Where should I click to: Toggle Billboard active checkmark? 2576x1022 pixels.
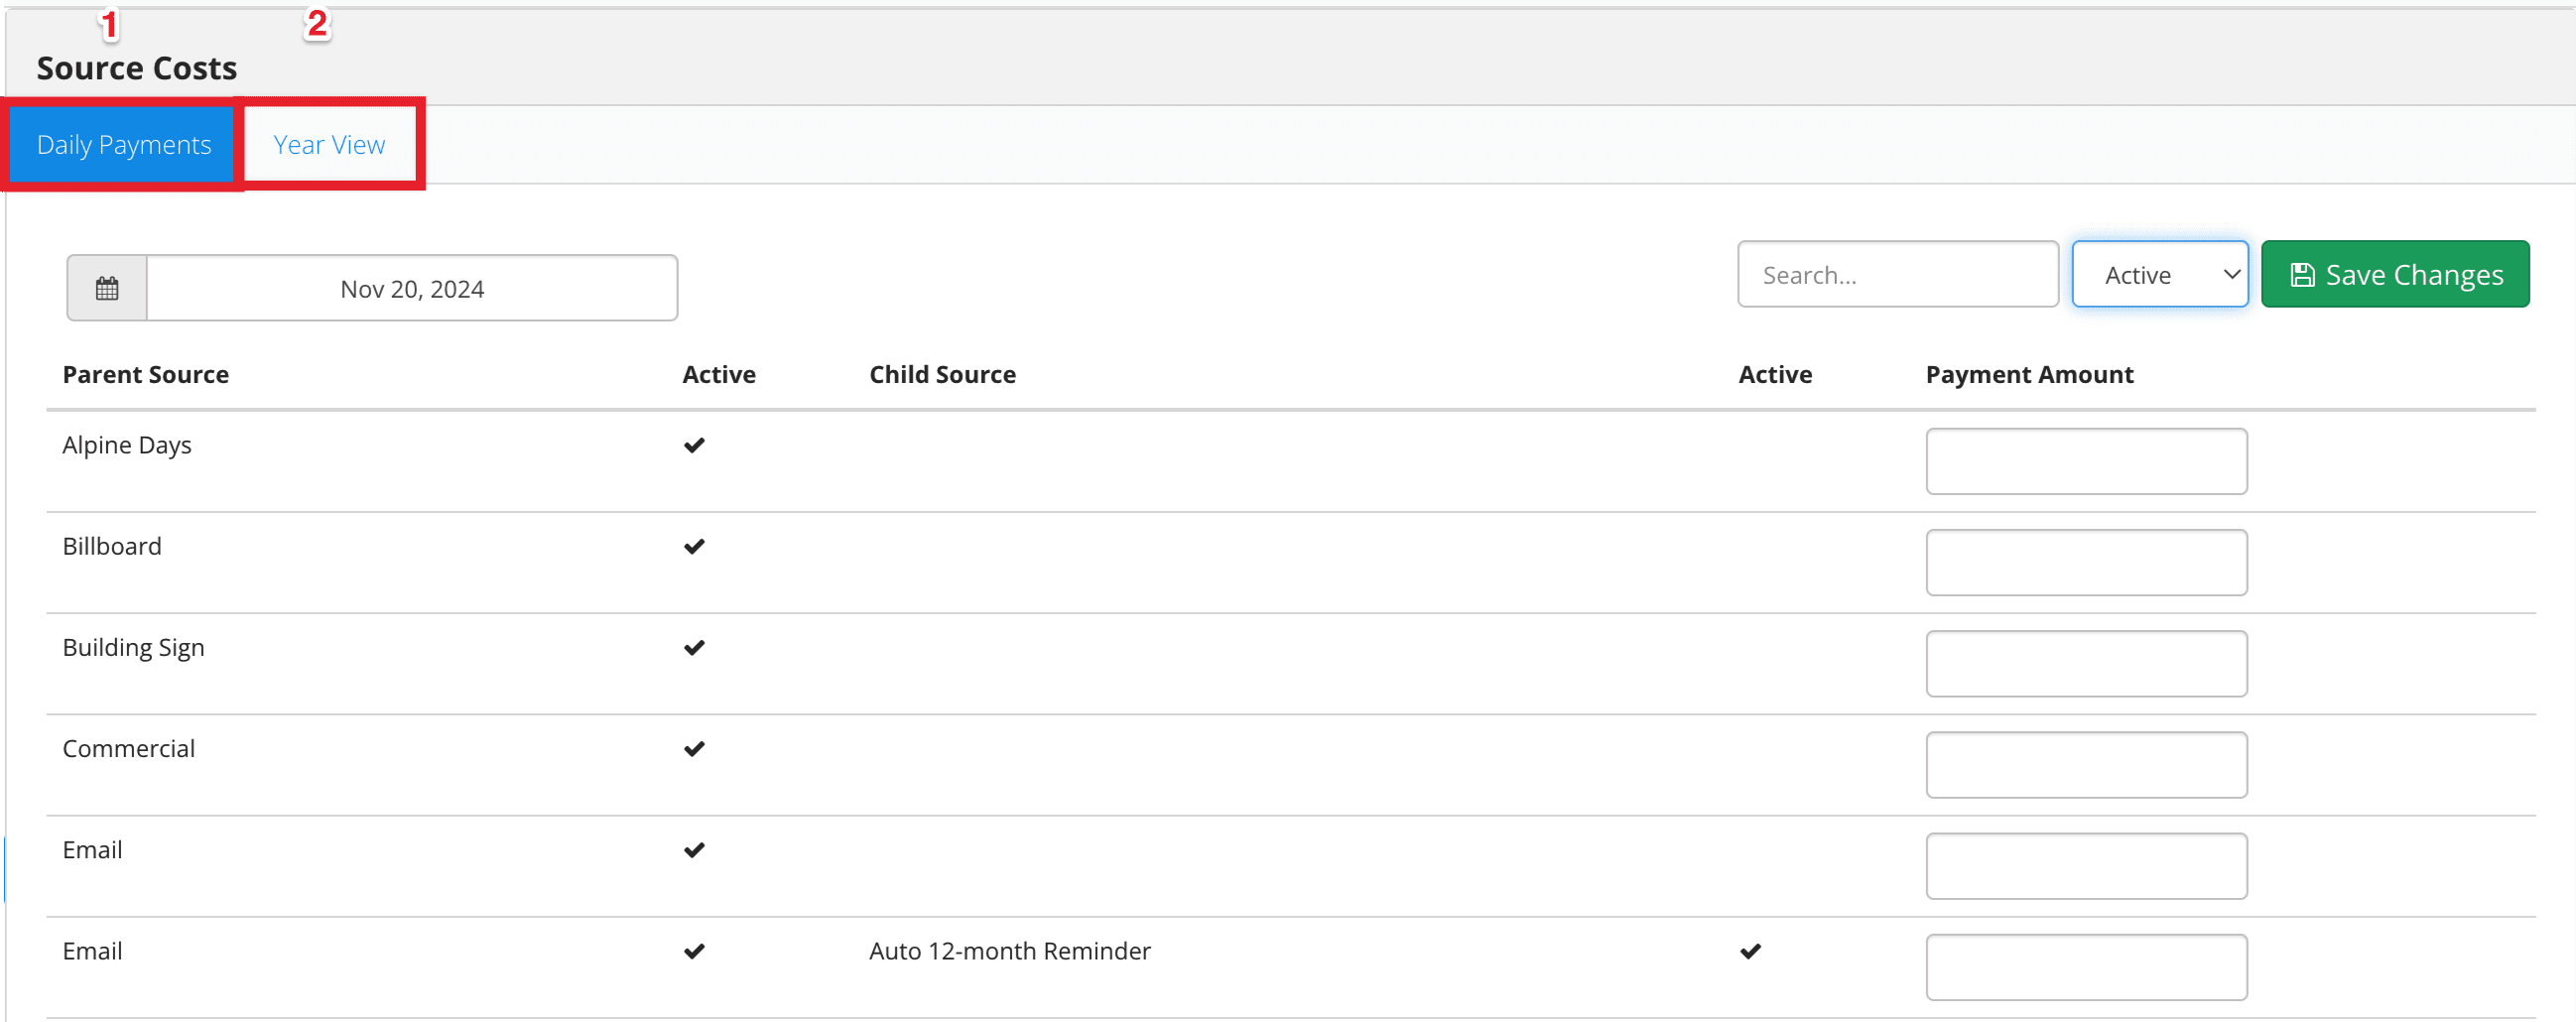point(694,546)
